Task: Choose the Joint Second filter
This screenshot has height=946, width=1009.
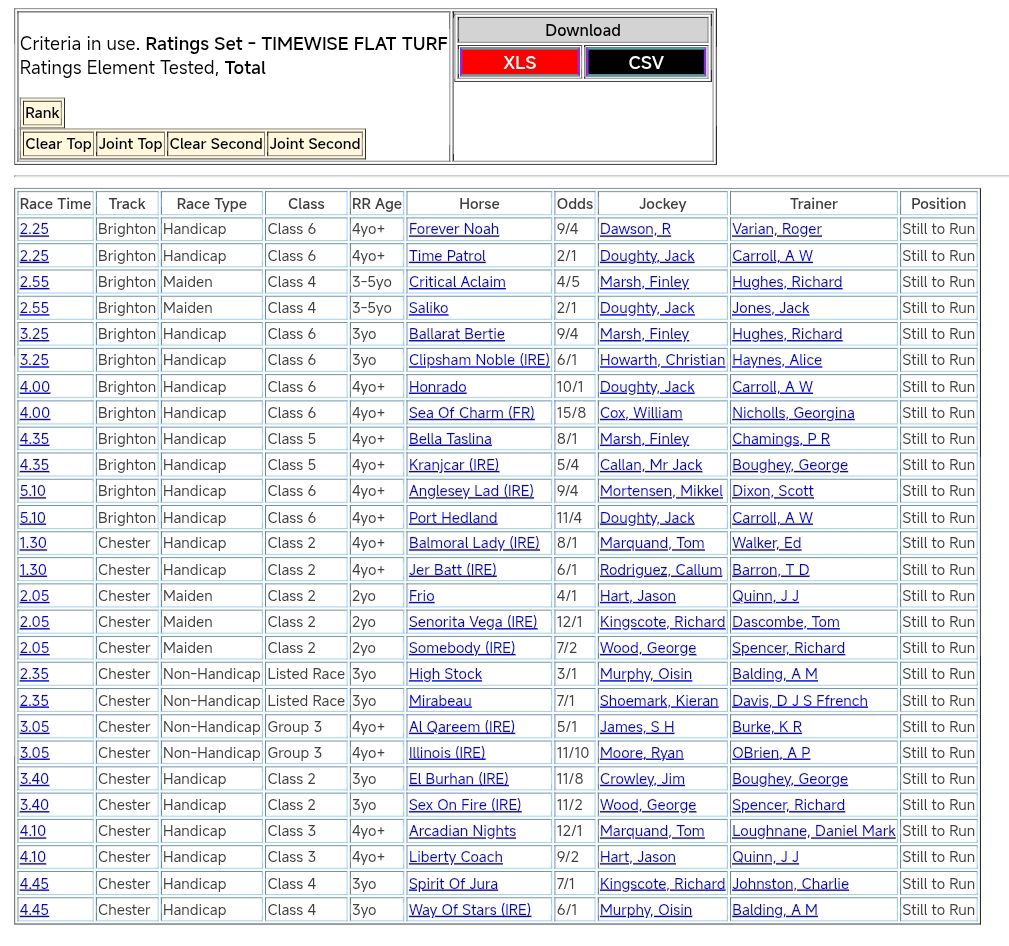Action: [x=314, y=144]
